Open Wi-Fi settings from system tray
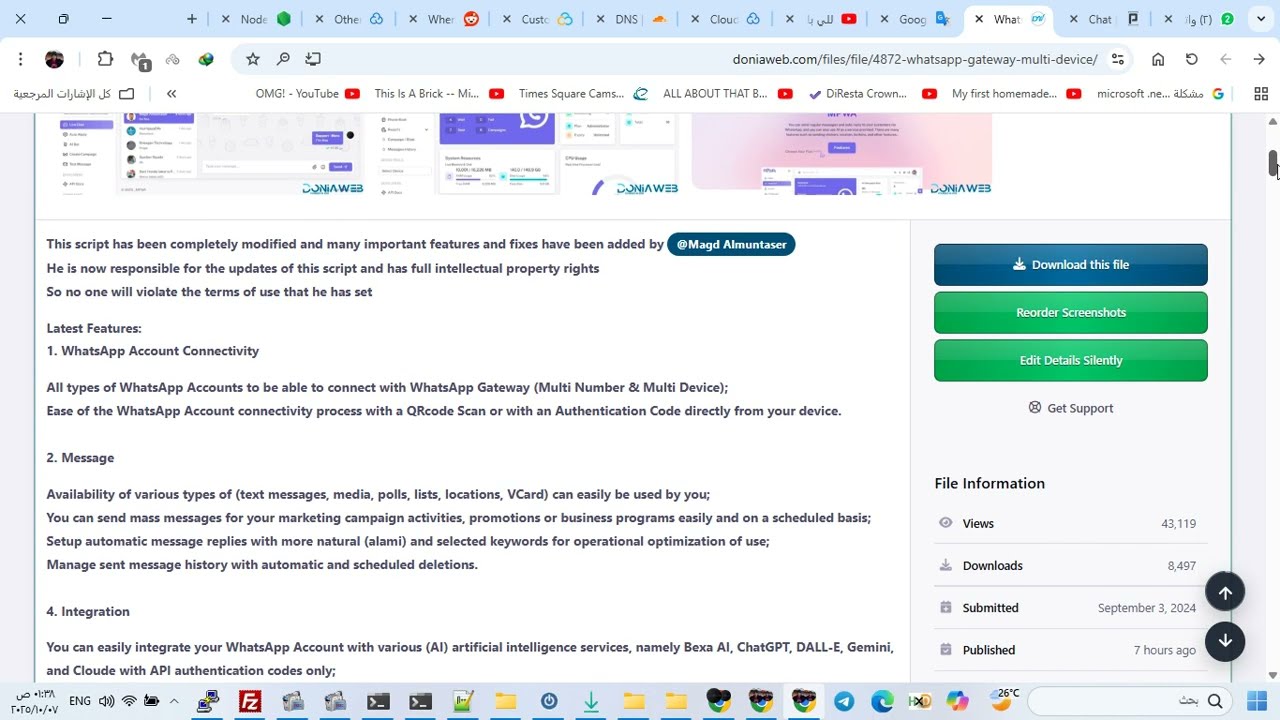1280x720 pixels. (129, 702)
